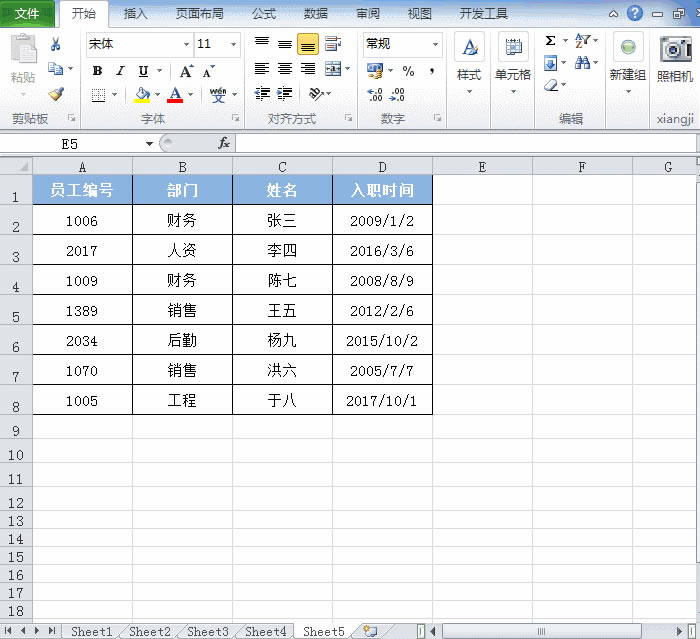Click the yellow fill color bucket
This screenshot has width=700, height=639.
tap(142, 95)
